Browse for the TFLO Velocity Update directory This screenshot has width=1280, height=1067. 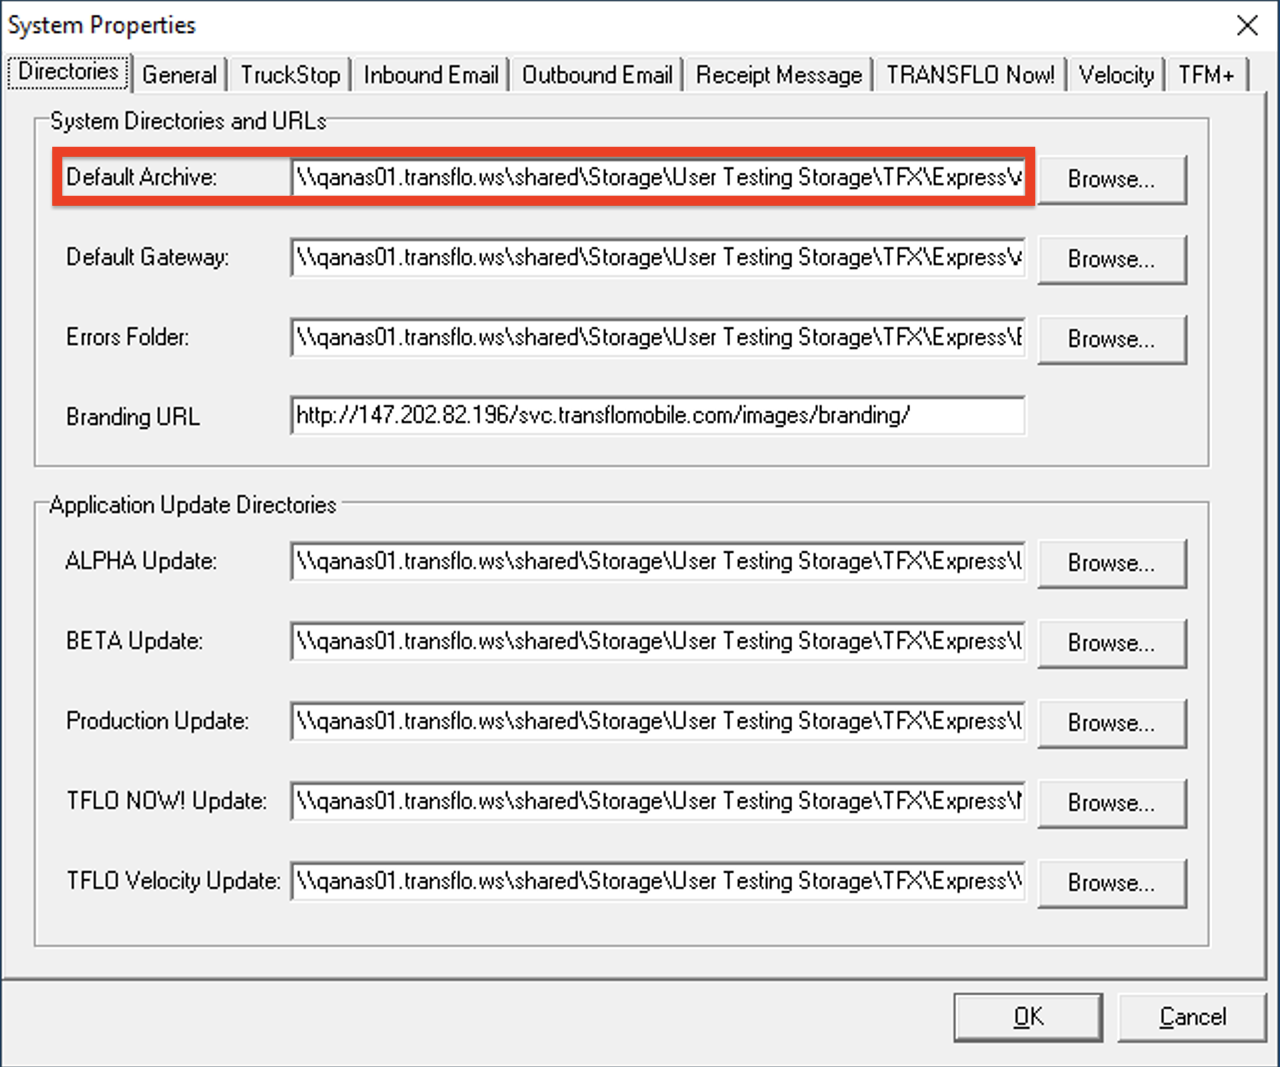[x=1112, y=884]
